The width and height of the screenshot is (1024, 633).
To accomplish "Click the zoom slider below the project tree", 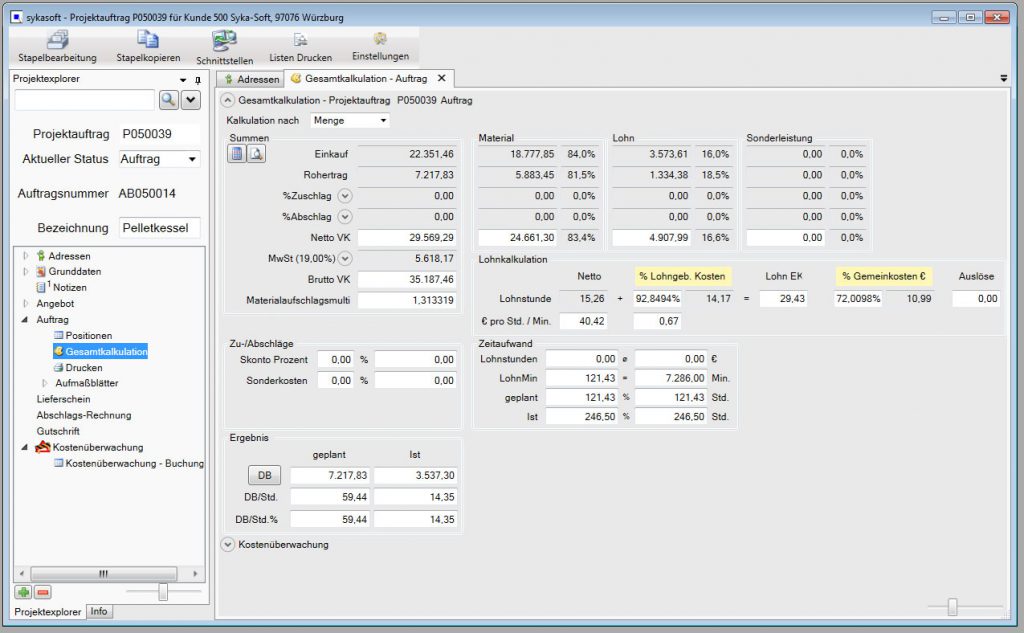I will click(162, 592).
